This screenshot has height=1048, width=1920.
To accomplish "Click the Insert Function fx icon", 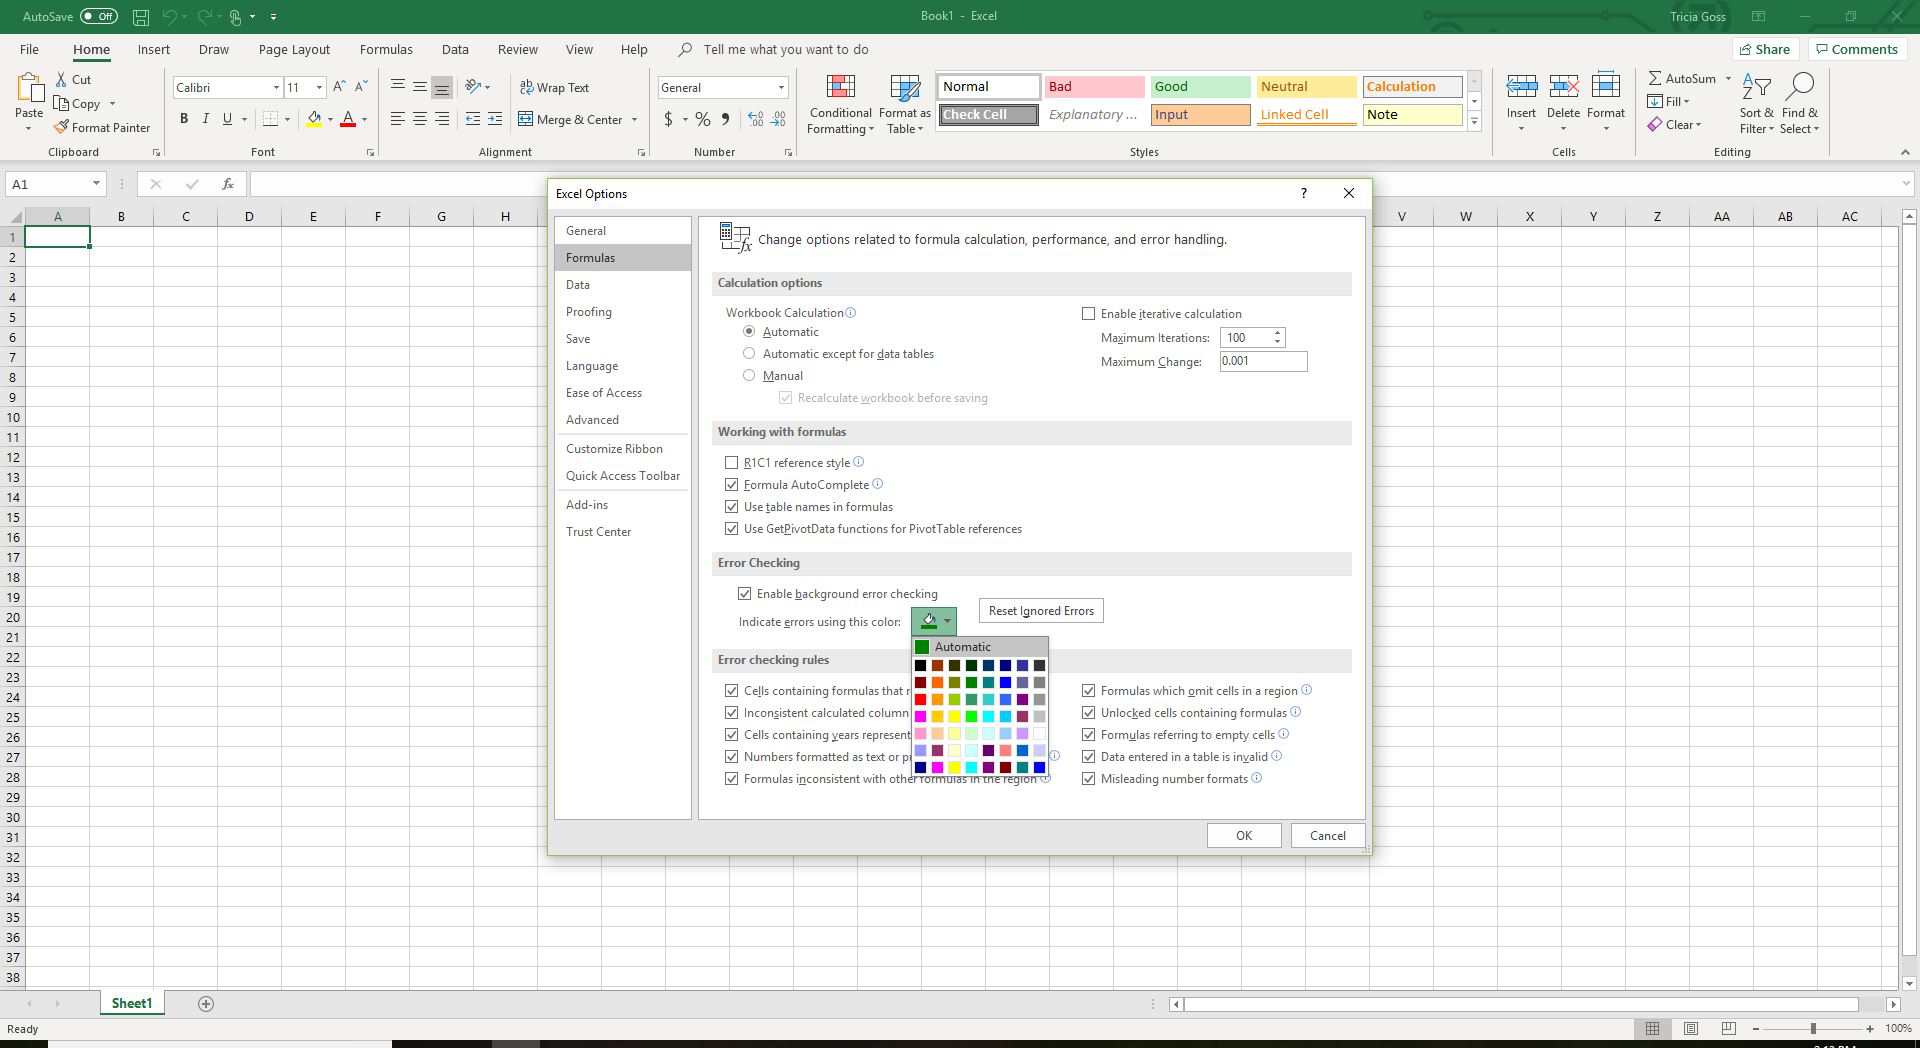I will tap(228, 184).
